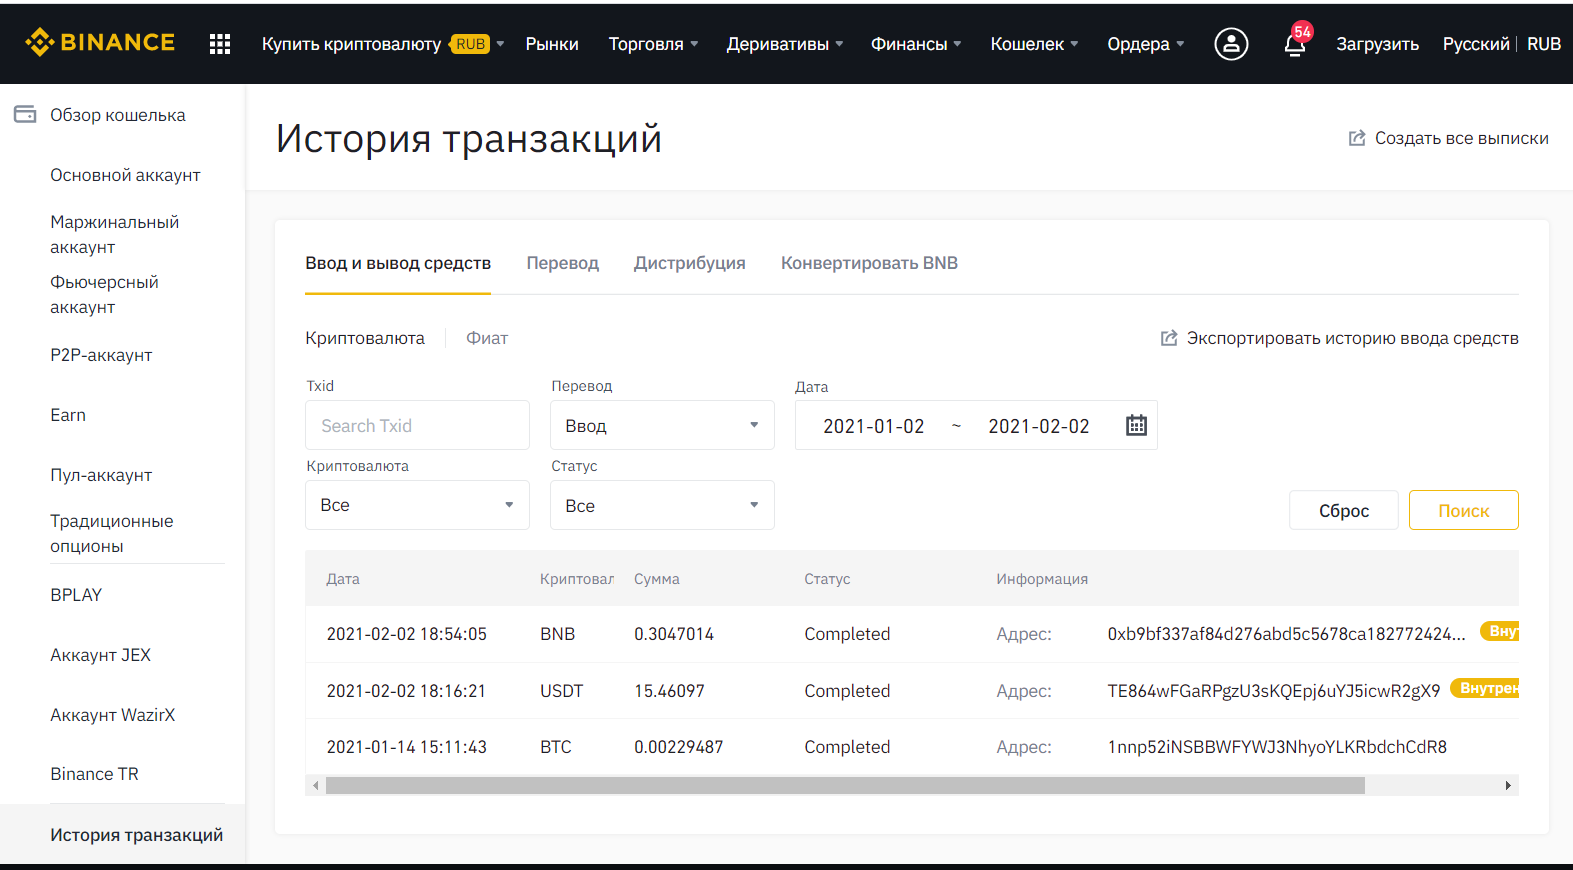Open 'Маржинальный аккаунт' in sidebar
Viewport: 1573px width, 870px height.
pos(115,234)
